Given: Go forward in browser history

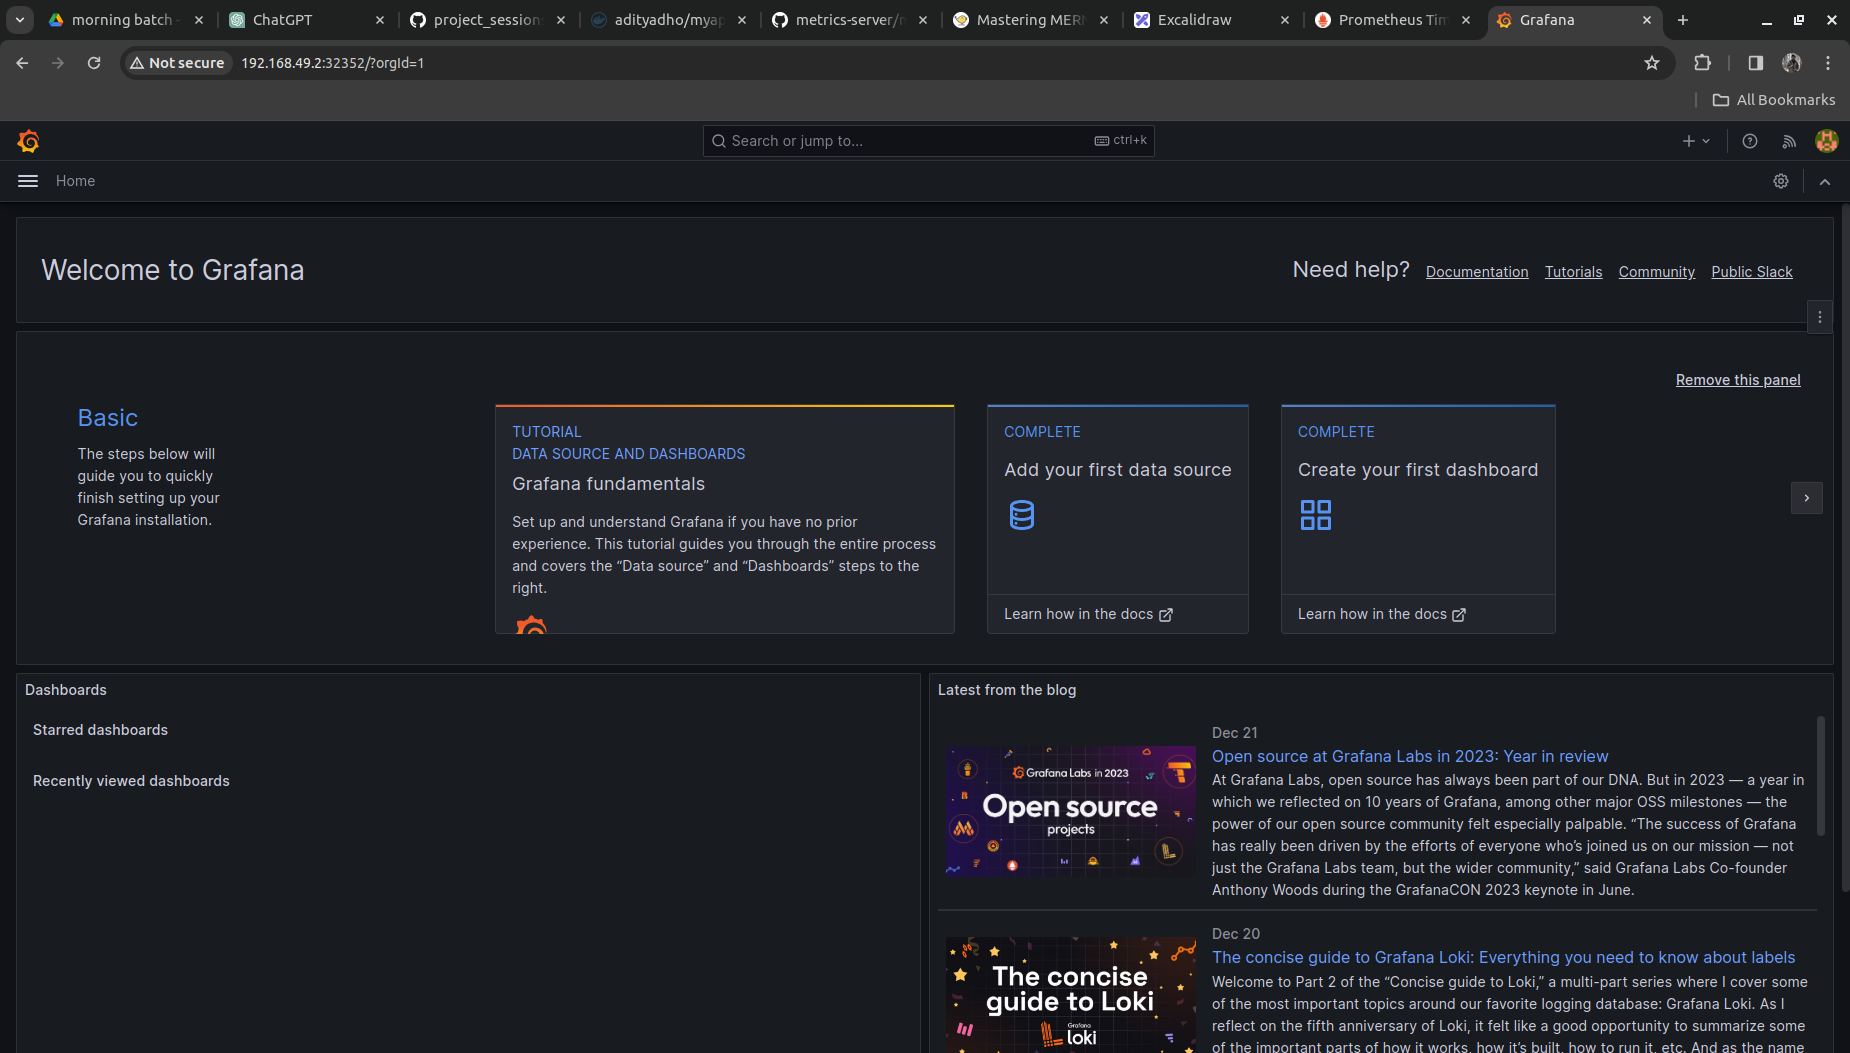Looking at the screenshot, I should pyautogui.click(x=58, y=63).
